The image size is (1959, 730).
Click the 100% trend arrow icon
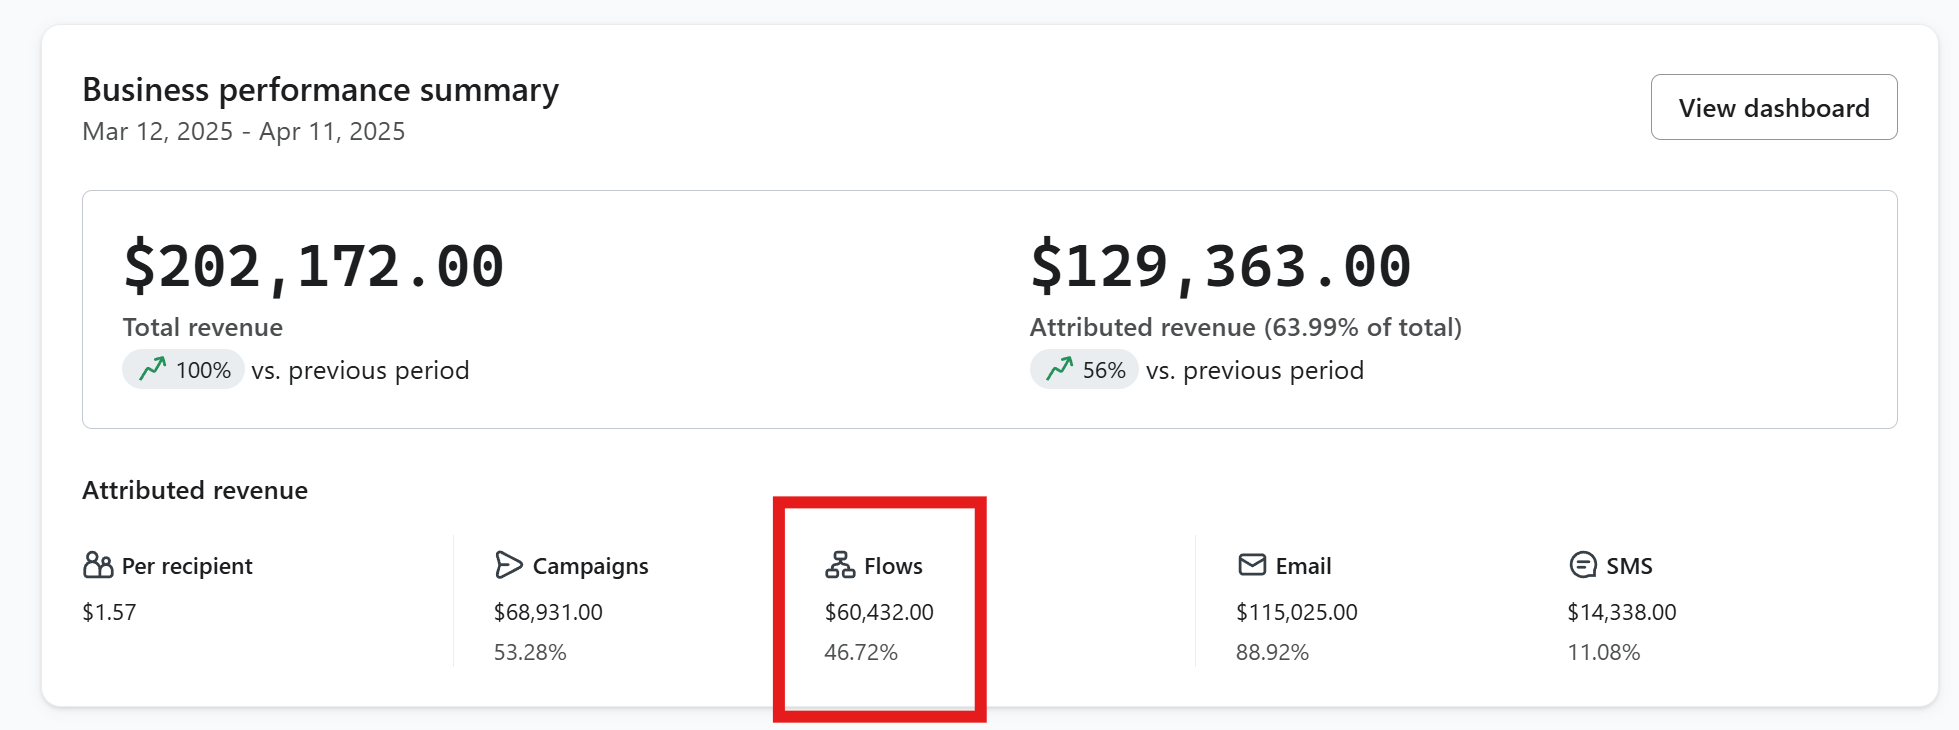tap(153, 370)
